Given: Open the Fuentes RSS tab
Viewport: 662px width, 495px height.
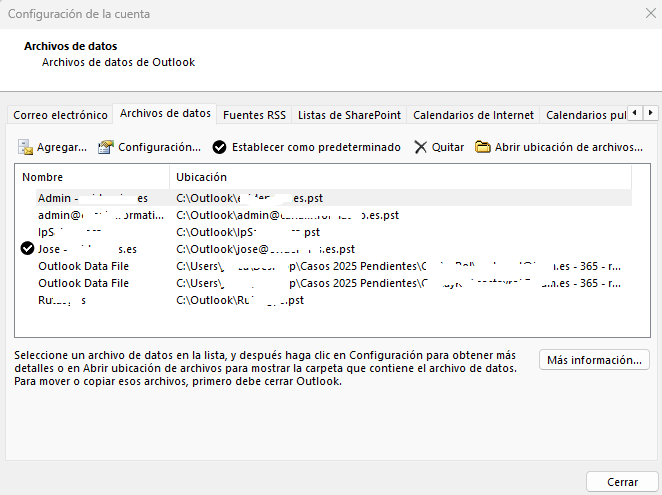Looking at the screenshot, I should coord(254,115).
